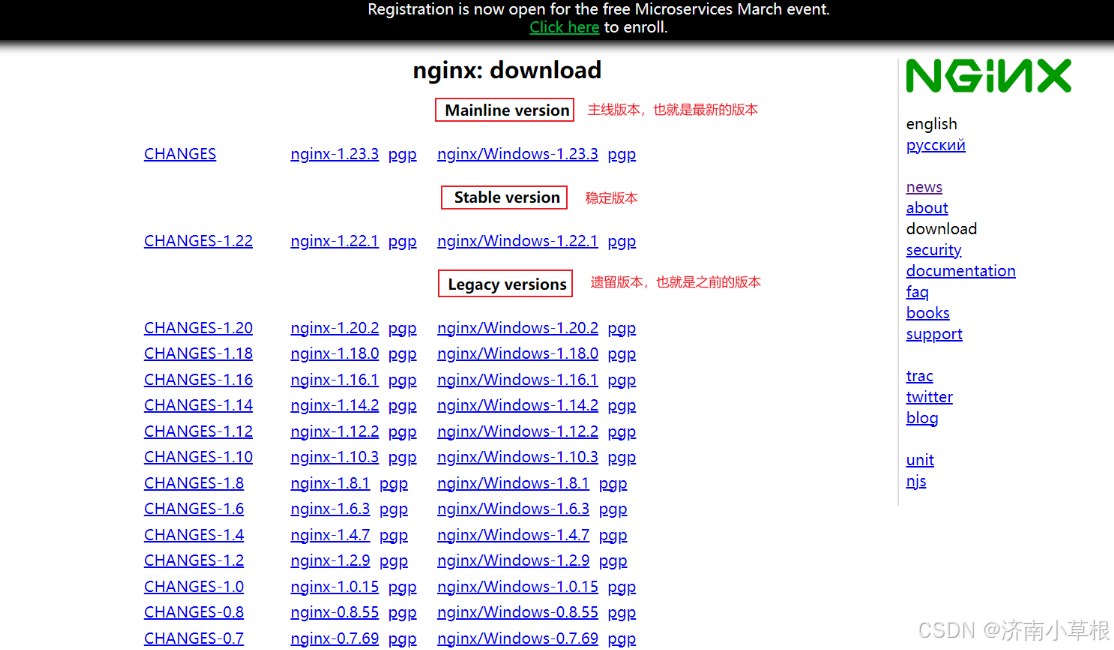1114x650 pixels.
Task: Open pgp for nginx/Windows-1.23.3
Action: [x=622, y=155]
